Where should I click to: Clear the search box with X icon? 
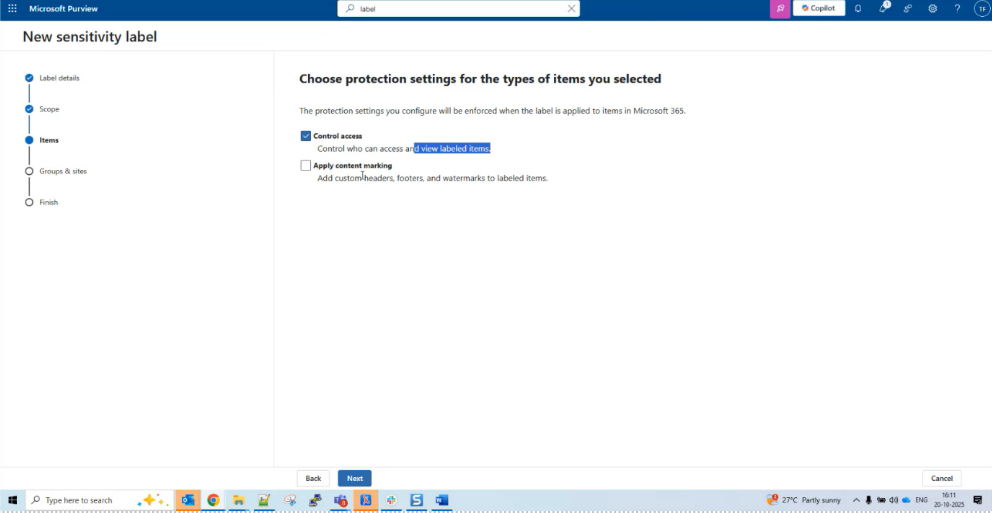click(x=571, y=8)
